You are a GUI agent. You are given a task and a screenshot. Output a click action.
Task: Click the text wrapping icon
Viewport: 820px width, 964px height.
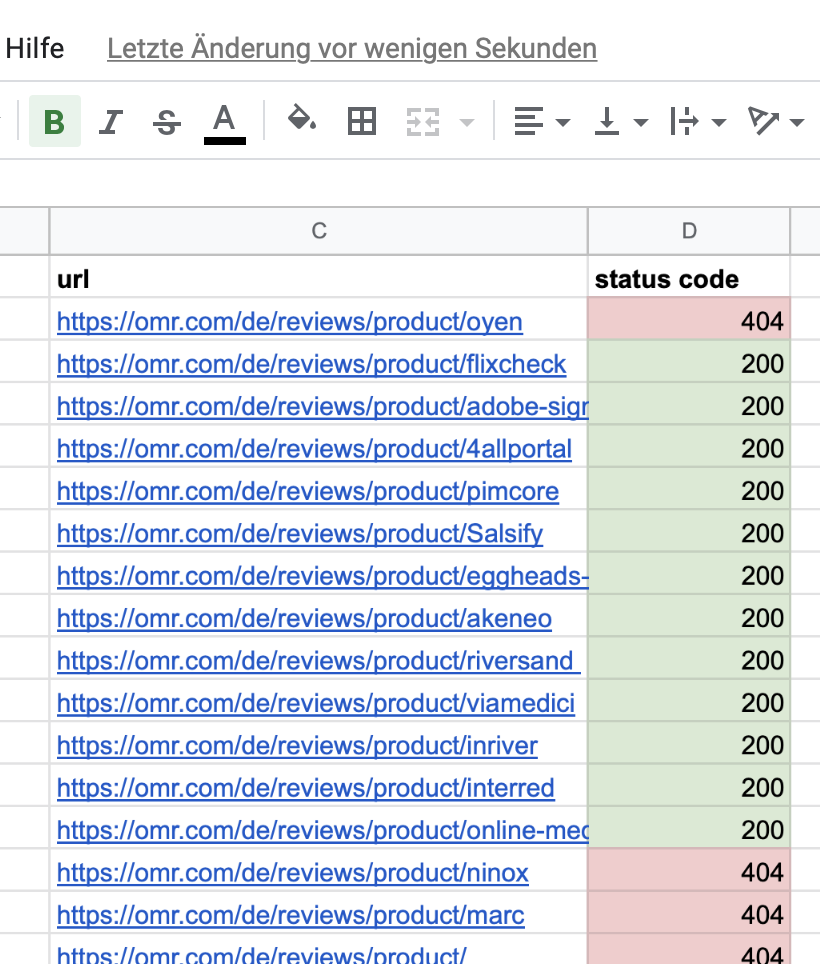coord(684,121)
